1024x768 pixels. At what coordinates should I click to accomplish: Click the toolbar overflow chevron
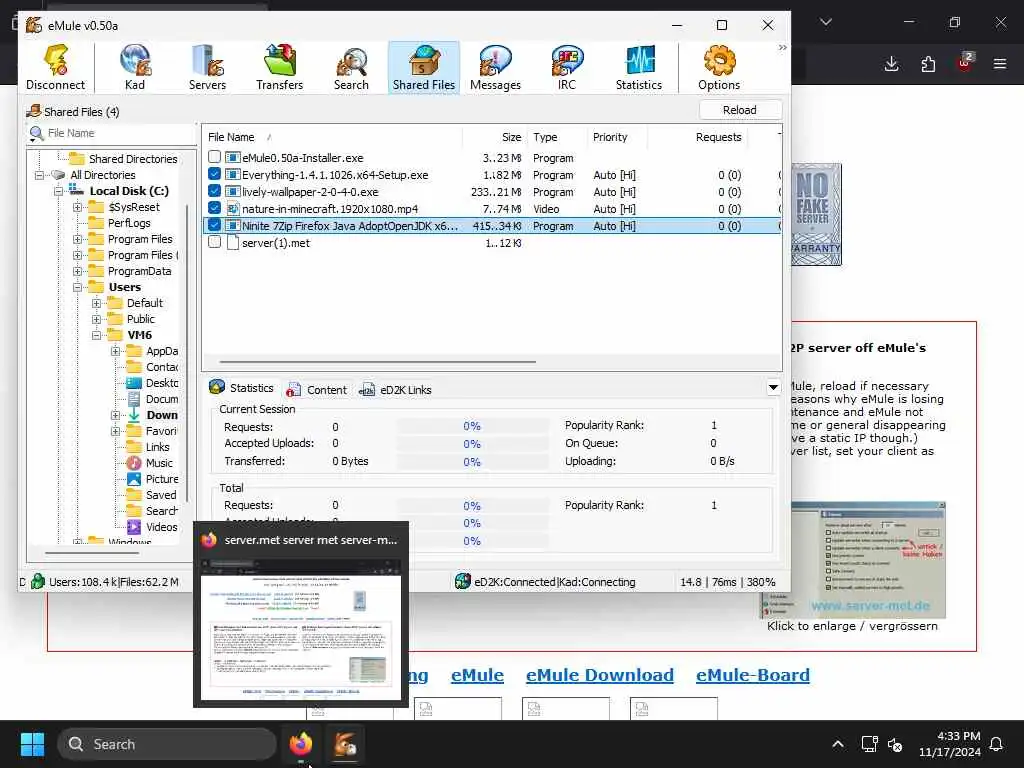782,48
